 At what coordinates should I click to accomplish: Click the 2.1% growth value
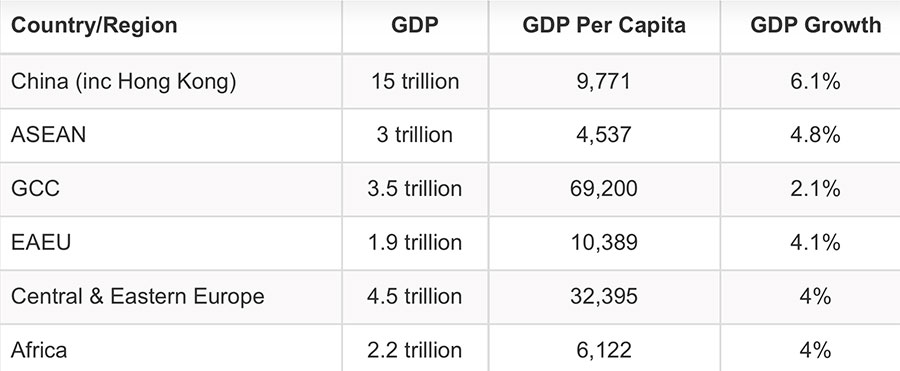tap(815, 189)
